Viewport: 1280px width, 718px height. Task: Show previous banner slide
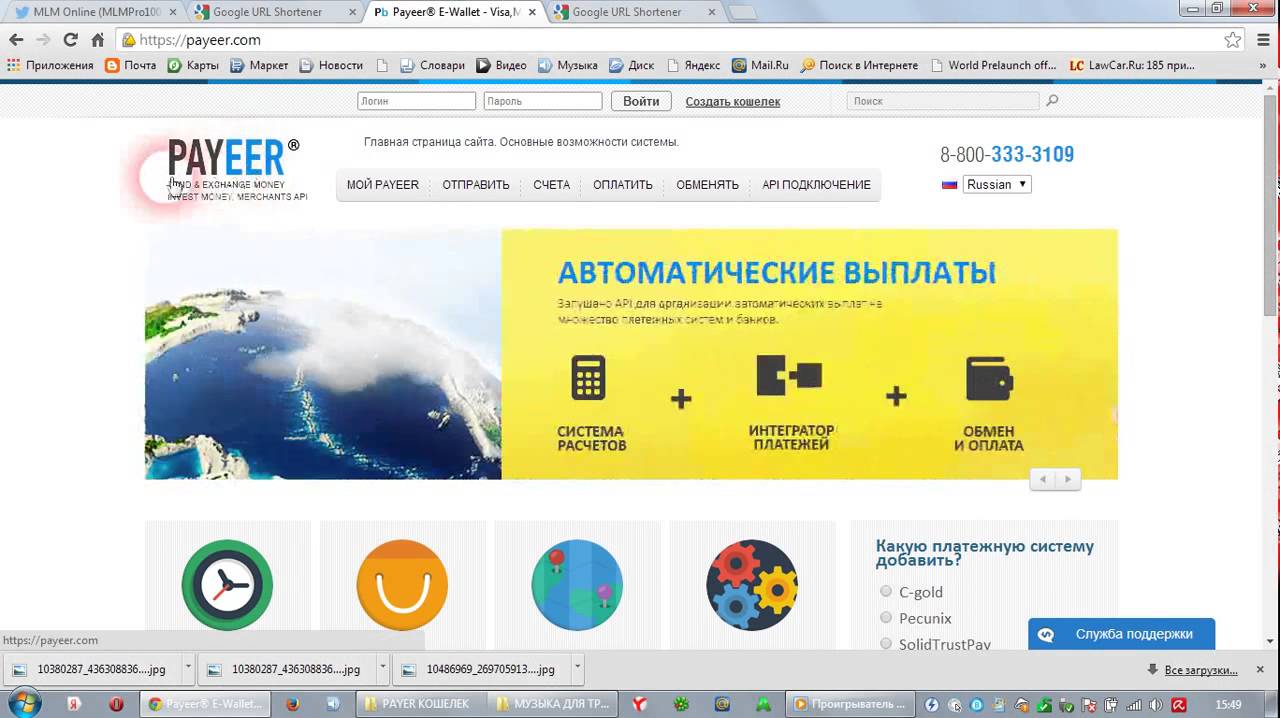coord(1043,480)
